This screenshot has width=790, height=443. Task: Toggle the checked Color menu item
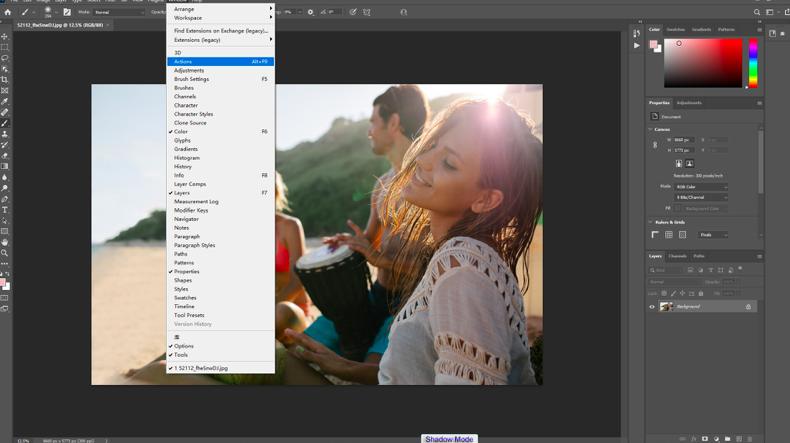[x=221, y=132]
